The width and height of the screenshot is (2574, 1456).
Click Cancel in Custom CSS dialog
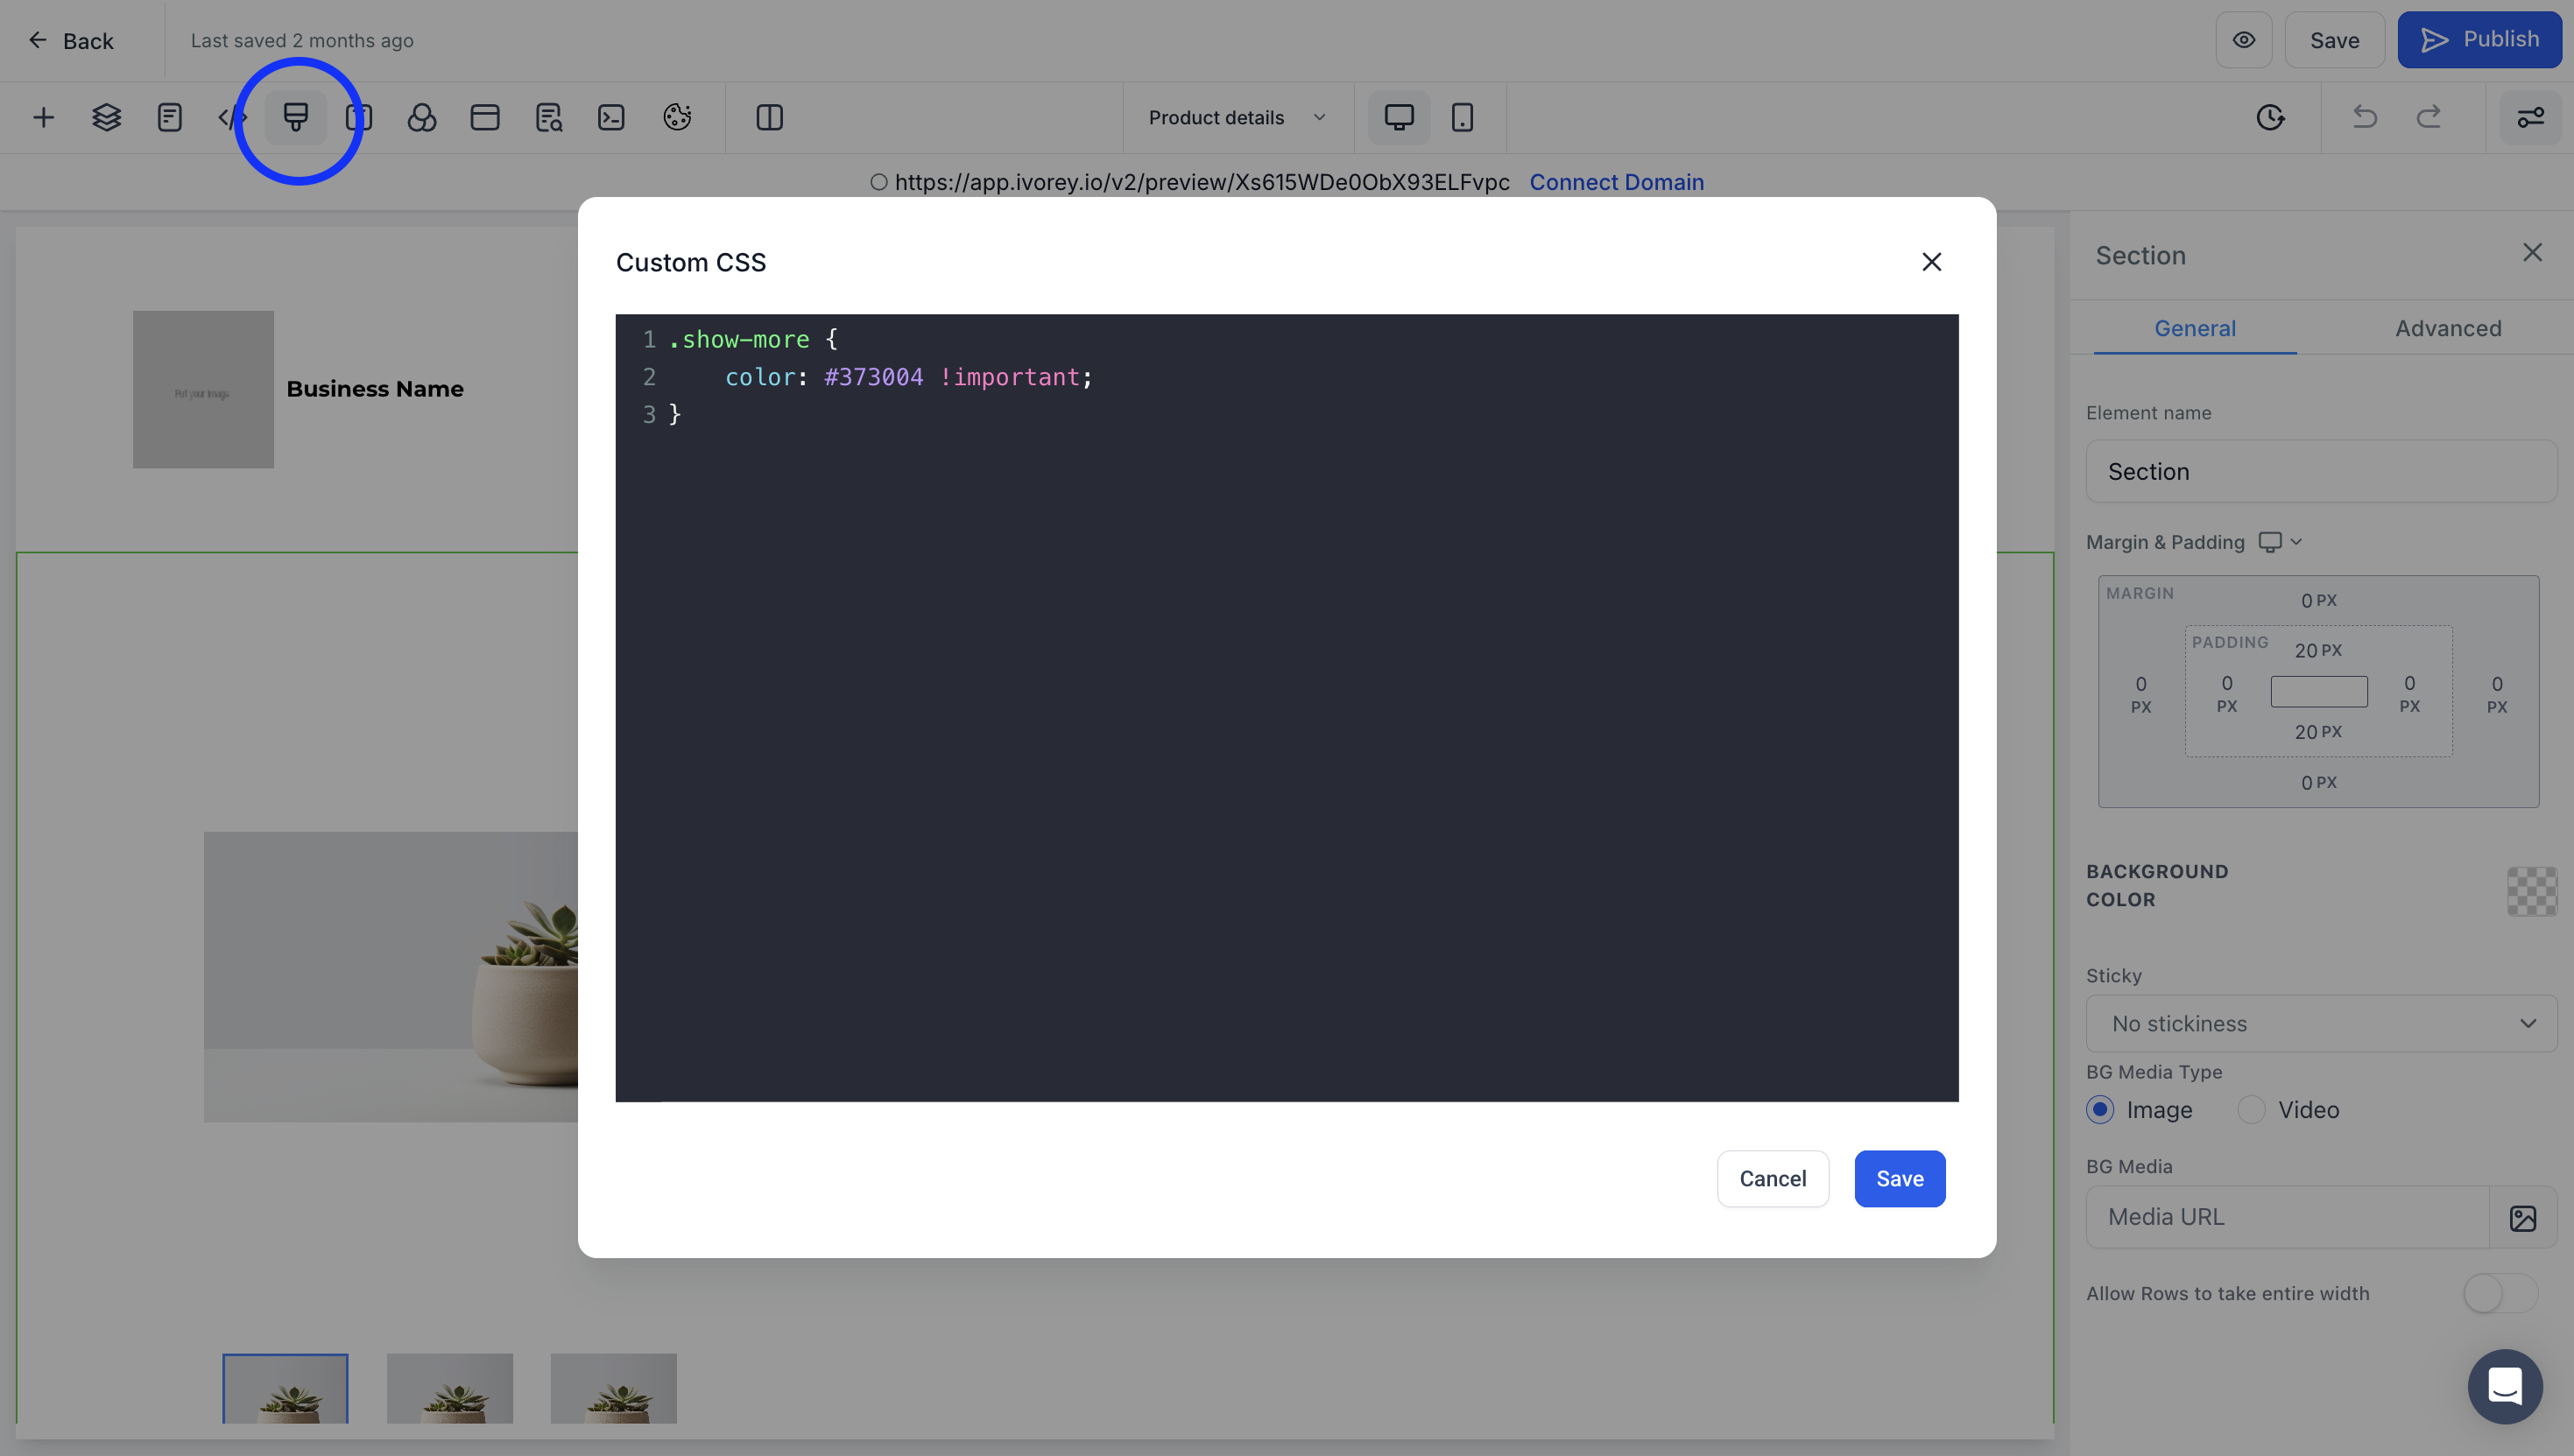click(1772, 1179)
